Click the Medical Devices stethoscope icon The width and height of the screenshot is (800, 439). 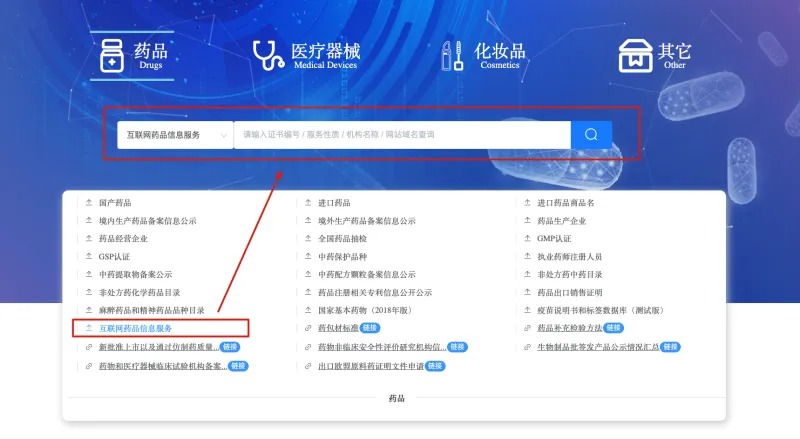click(x=268, y=56)
